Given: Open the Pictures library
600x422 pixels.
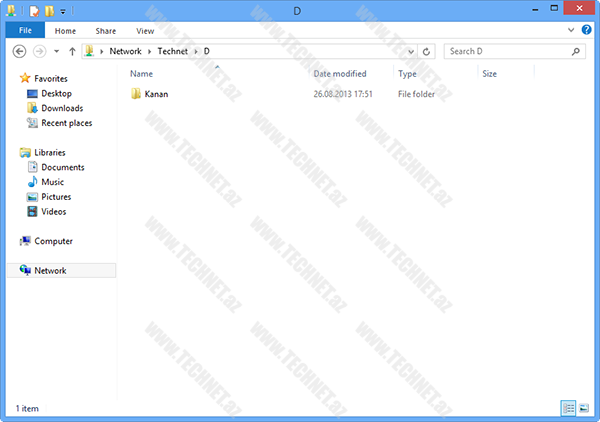Looking at the screenshot, I should (56, 197).
